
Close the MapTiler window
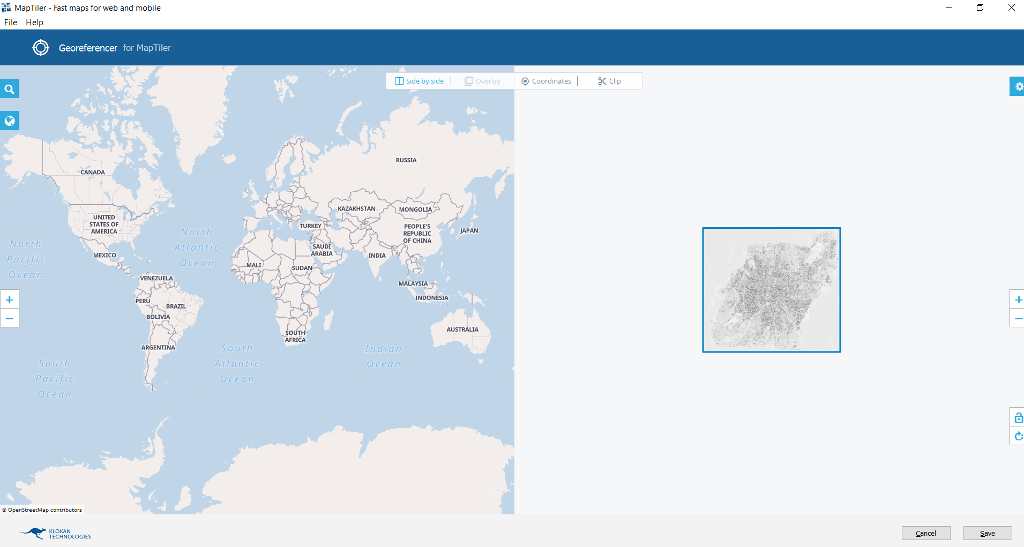[x=1011, y=8]
